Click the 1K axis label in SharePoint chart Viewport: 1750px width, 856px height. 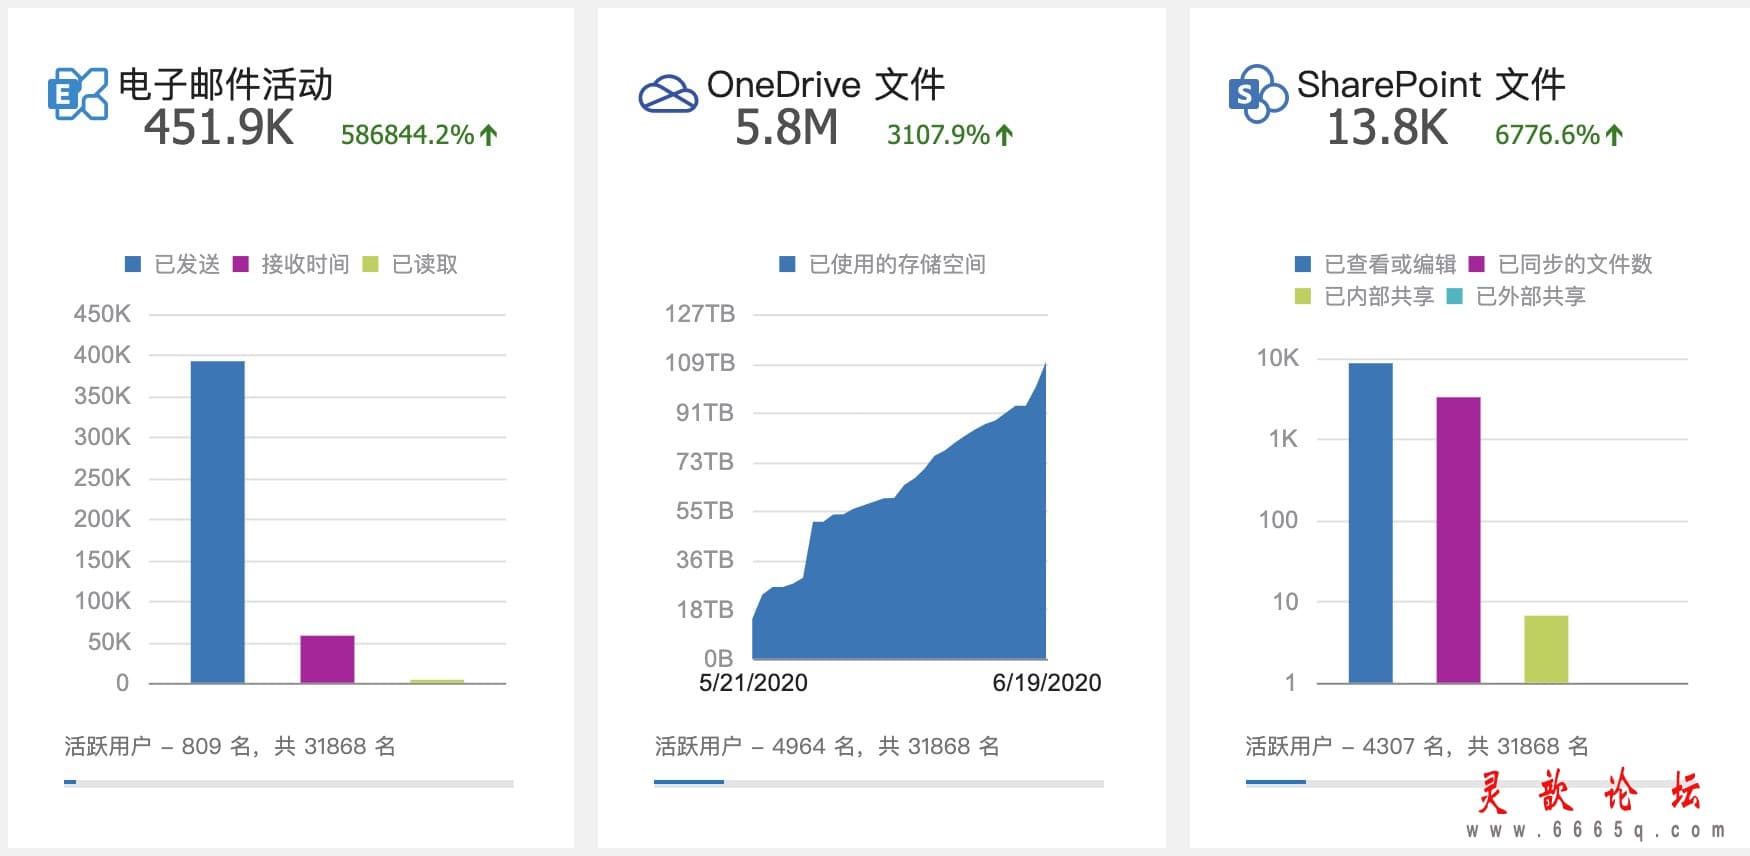(1284, 439)
